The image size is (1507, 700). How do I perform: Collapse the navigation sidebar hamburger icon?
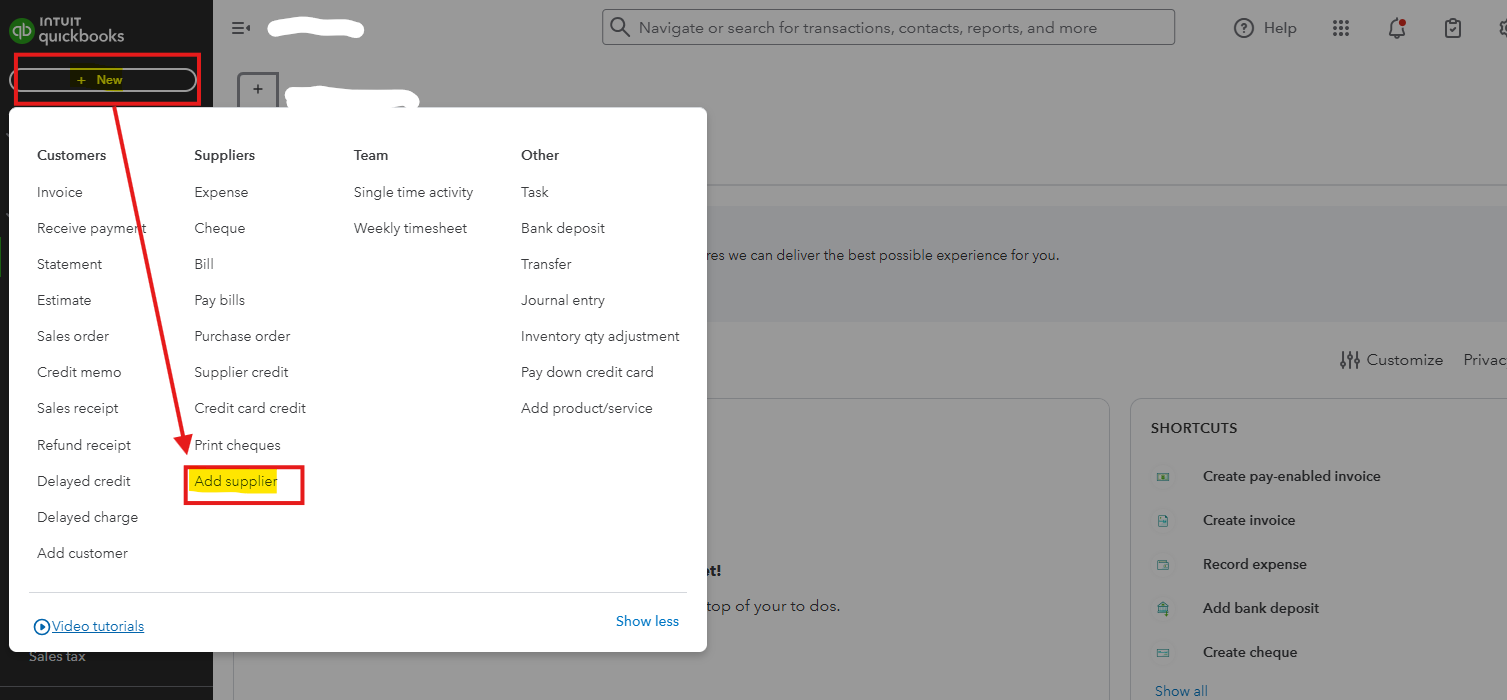tap(240, 28)
